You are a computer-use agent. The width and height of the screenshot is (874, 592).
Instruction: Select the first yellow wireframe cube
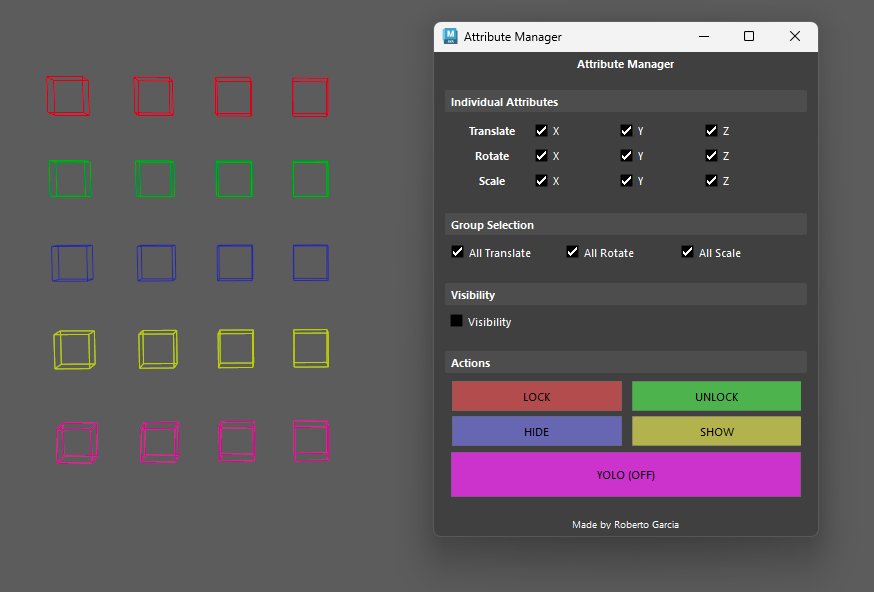click(x=74, y=350)
